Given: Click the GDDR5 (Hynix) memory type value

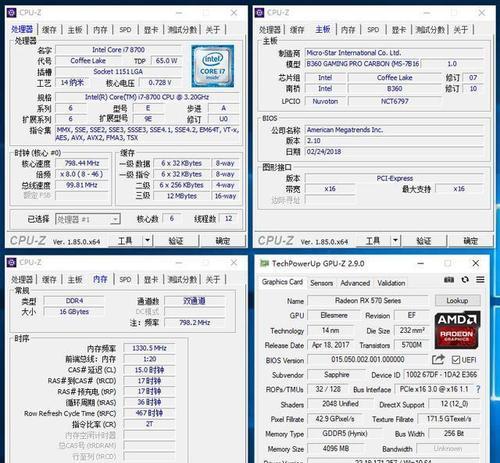Looking at the screenshot, I should coord(345,433).
